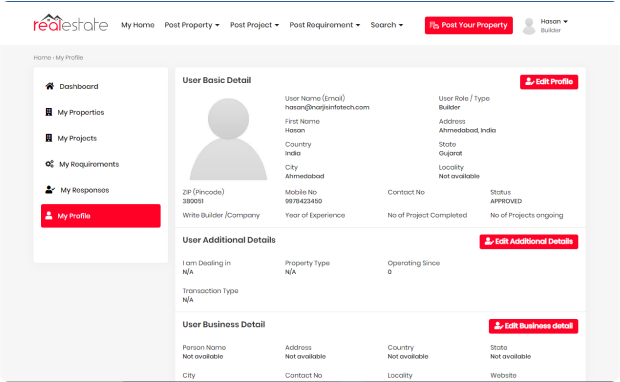The height and width of the screenshot is (382, 620).
Task: Click the First Name value Hasan
Action: (x=295, y=130)
